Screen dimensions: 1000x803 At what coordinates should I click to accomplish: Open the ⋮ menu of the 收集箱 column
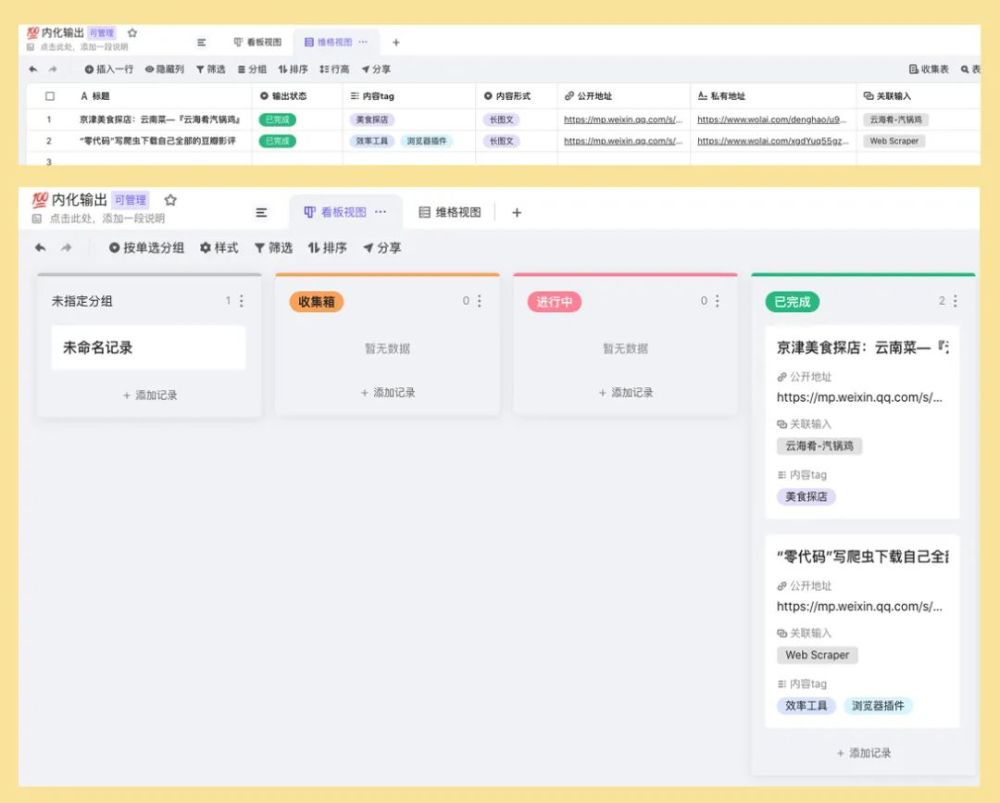click(479, 301)
